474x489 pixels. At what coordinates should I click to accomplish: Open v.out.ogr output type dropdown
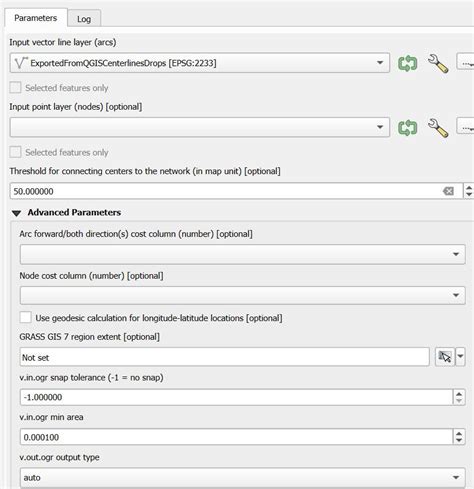(x=243, y=478)
